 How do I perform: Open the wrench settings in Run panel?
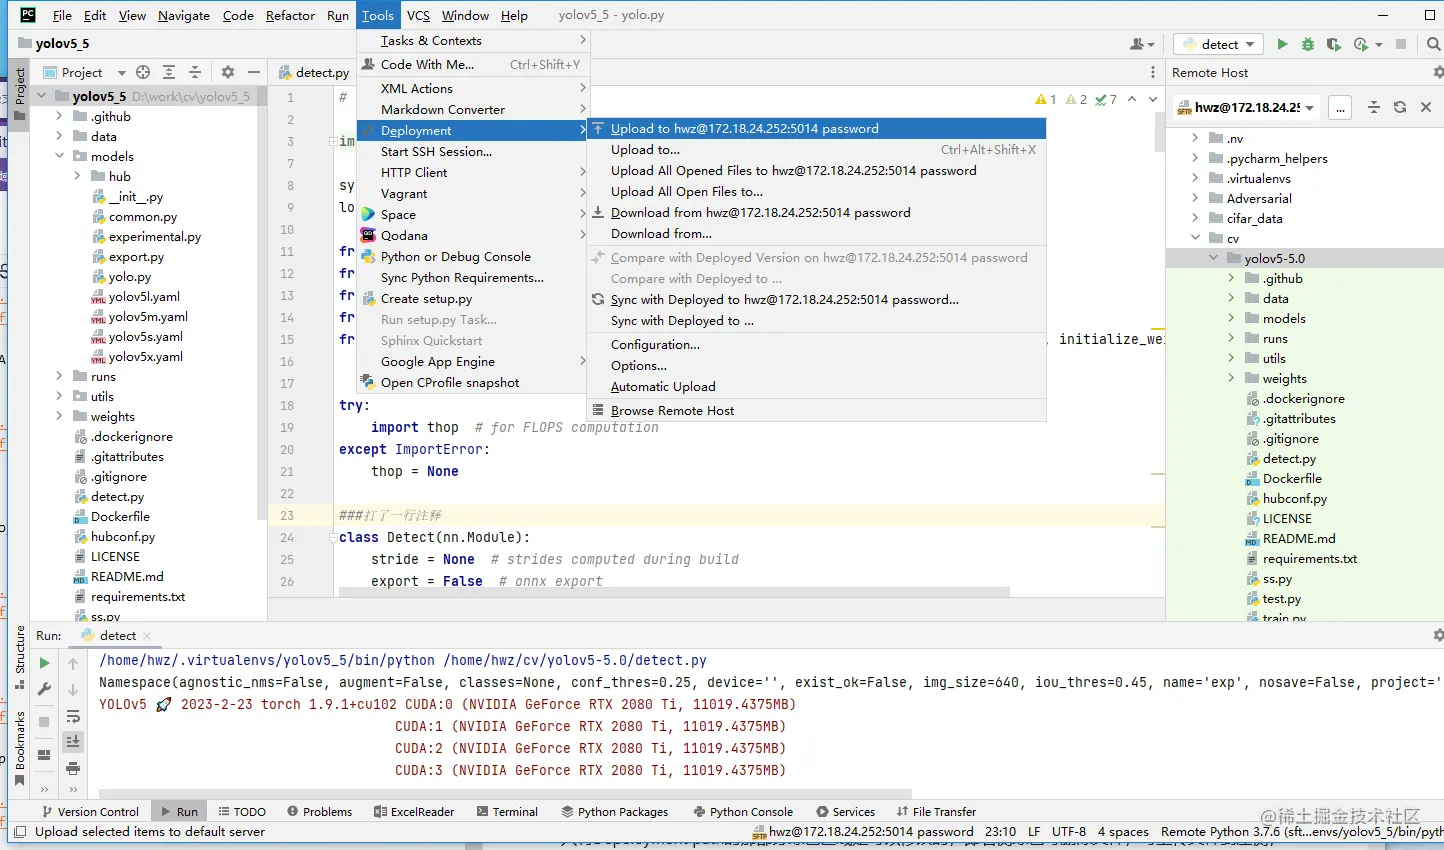44,689
